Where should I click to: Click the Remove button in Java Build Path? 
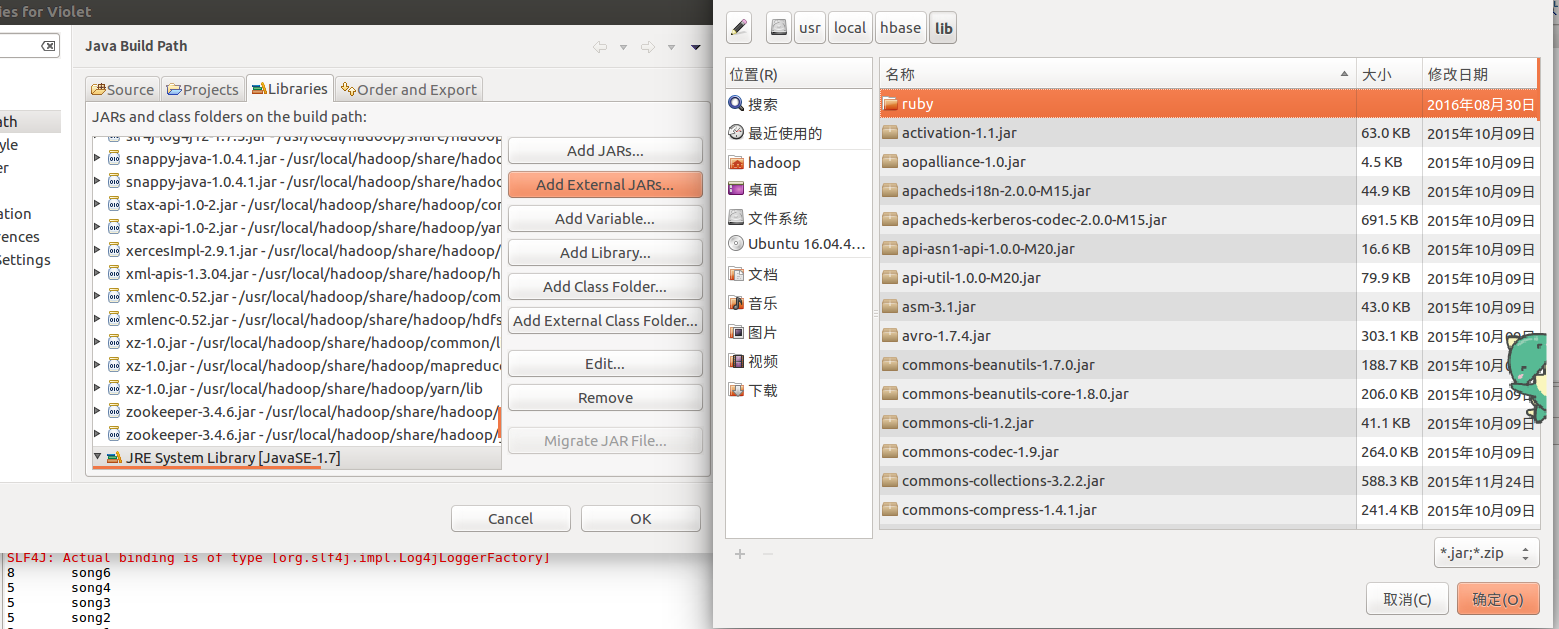(605, 397)
